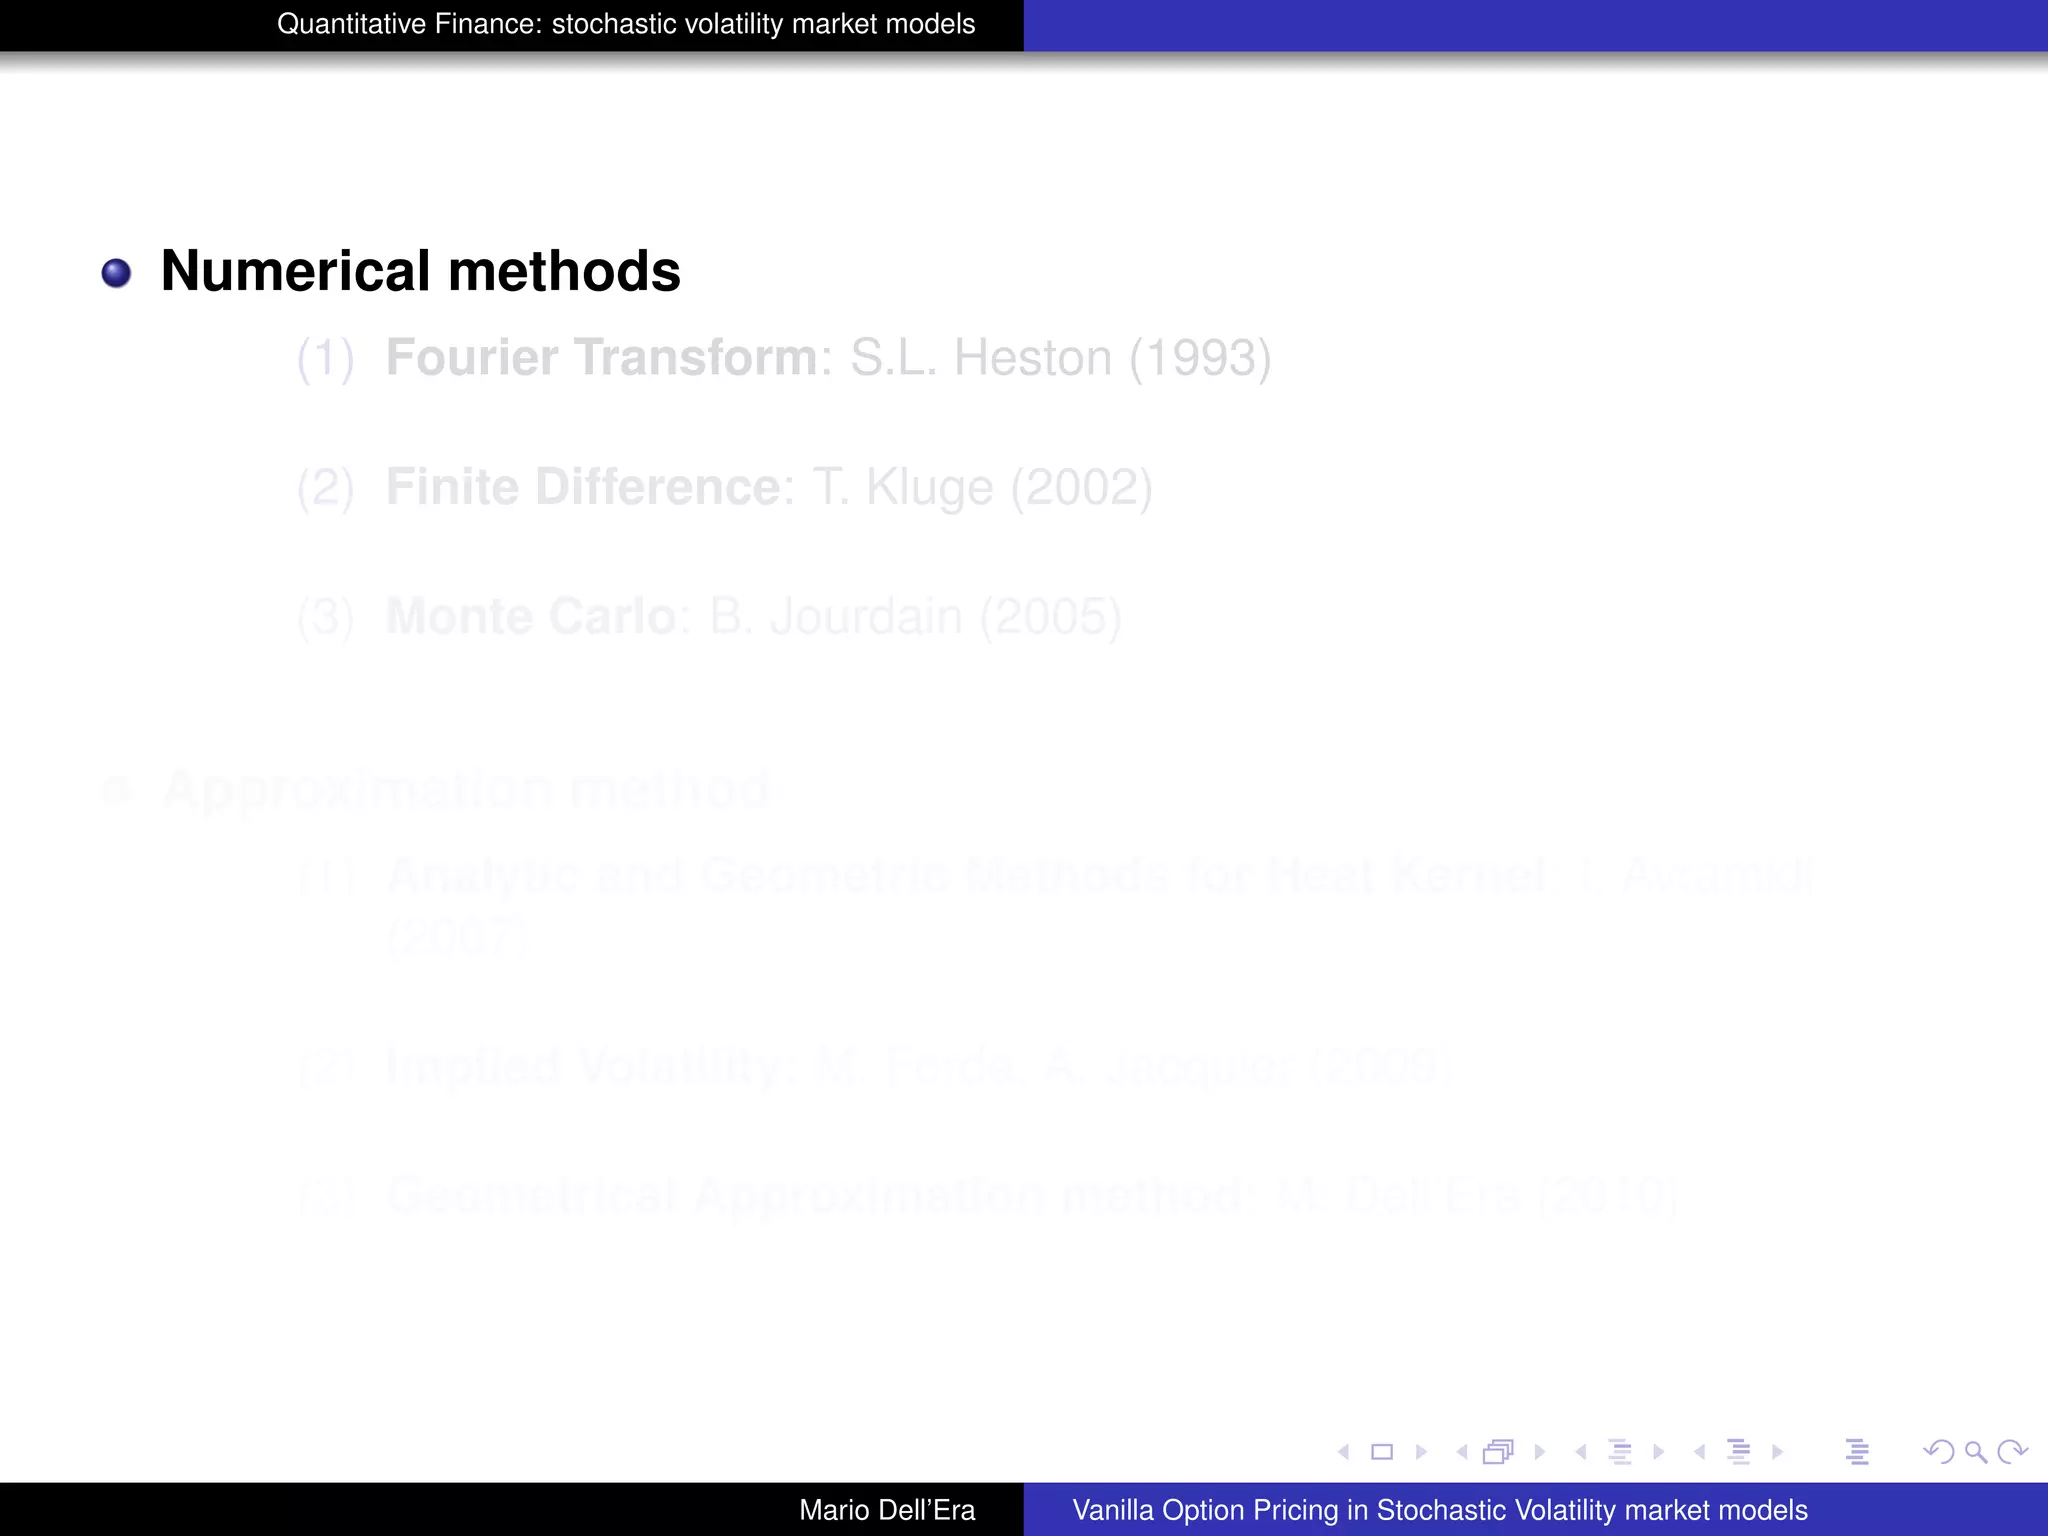Click the stacked frames icon
Screen dimensions: 2048x1536
(1499, 1452)
